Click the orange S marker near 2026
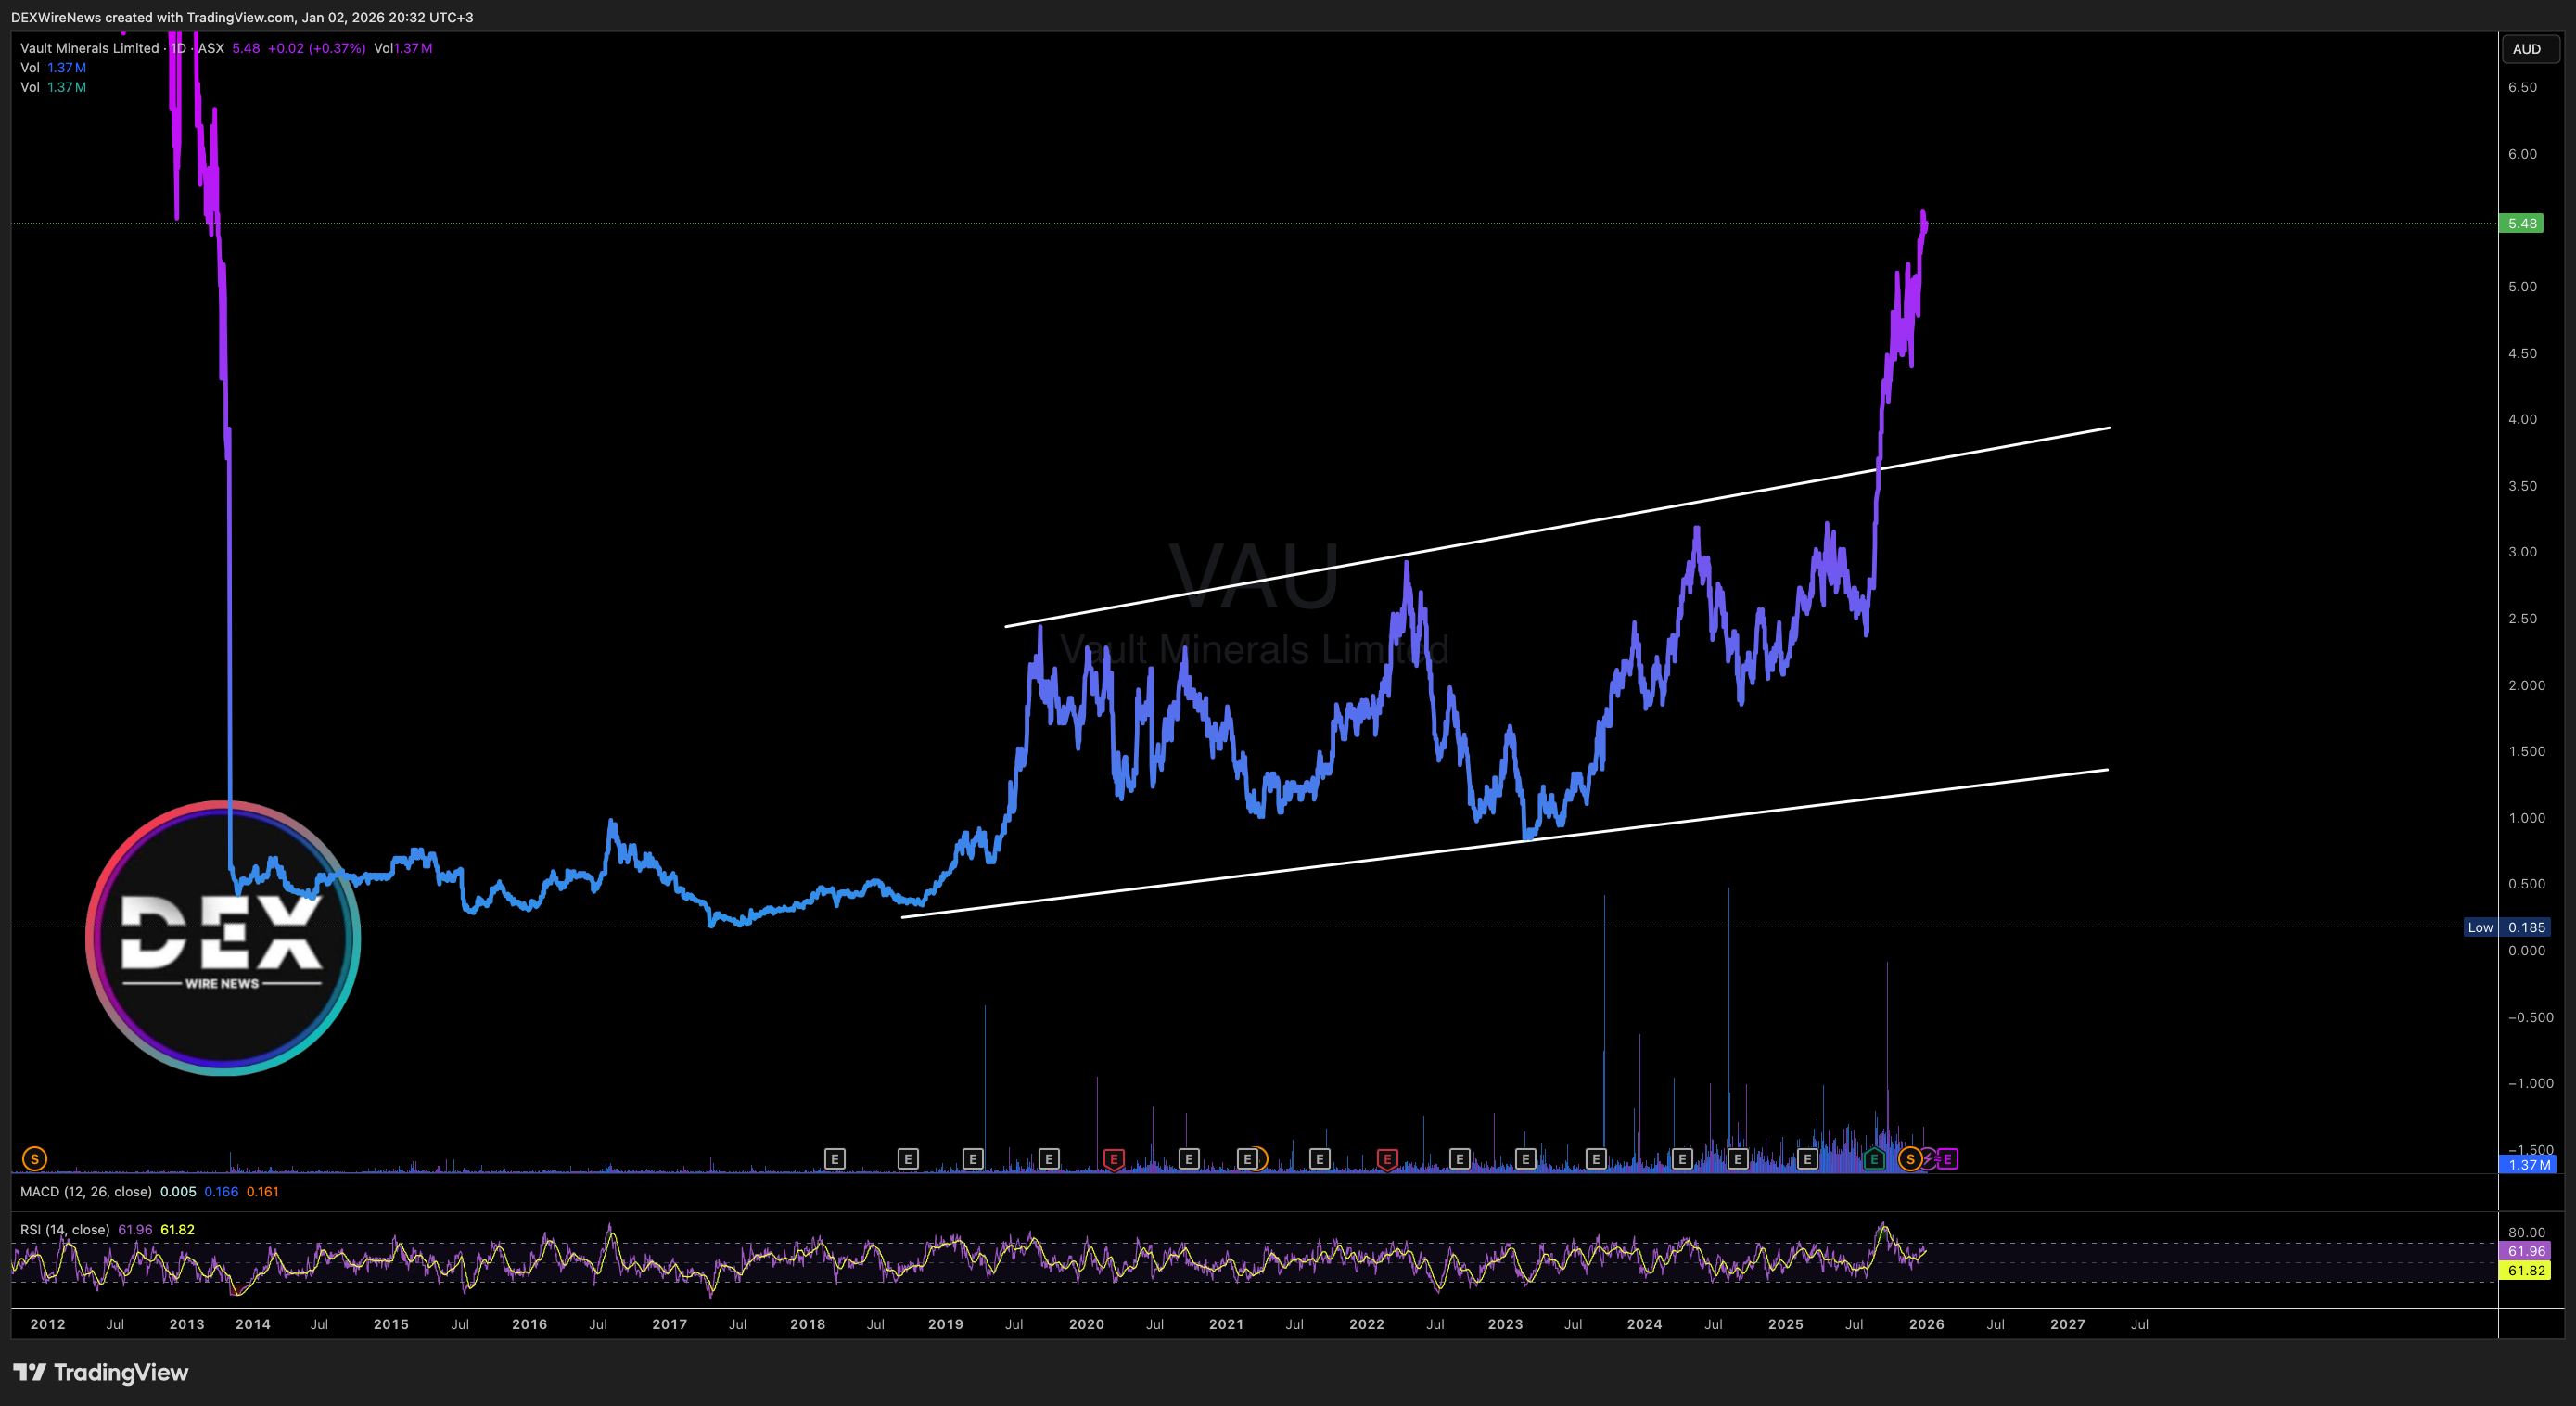Screen dimensions: 2576x1406 (1910, 1159)
